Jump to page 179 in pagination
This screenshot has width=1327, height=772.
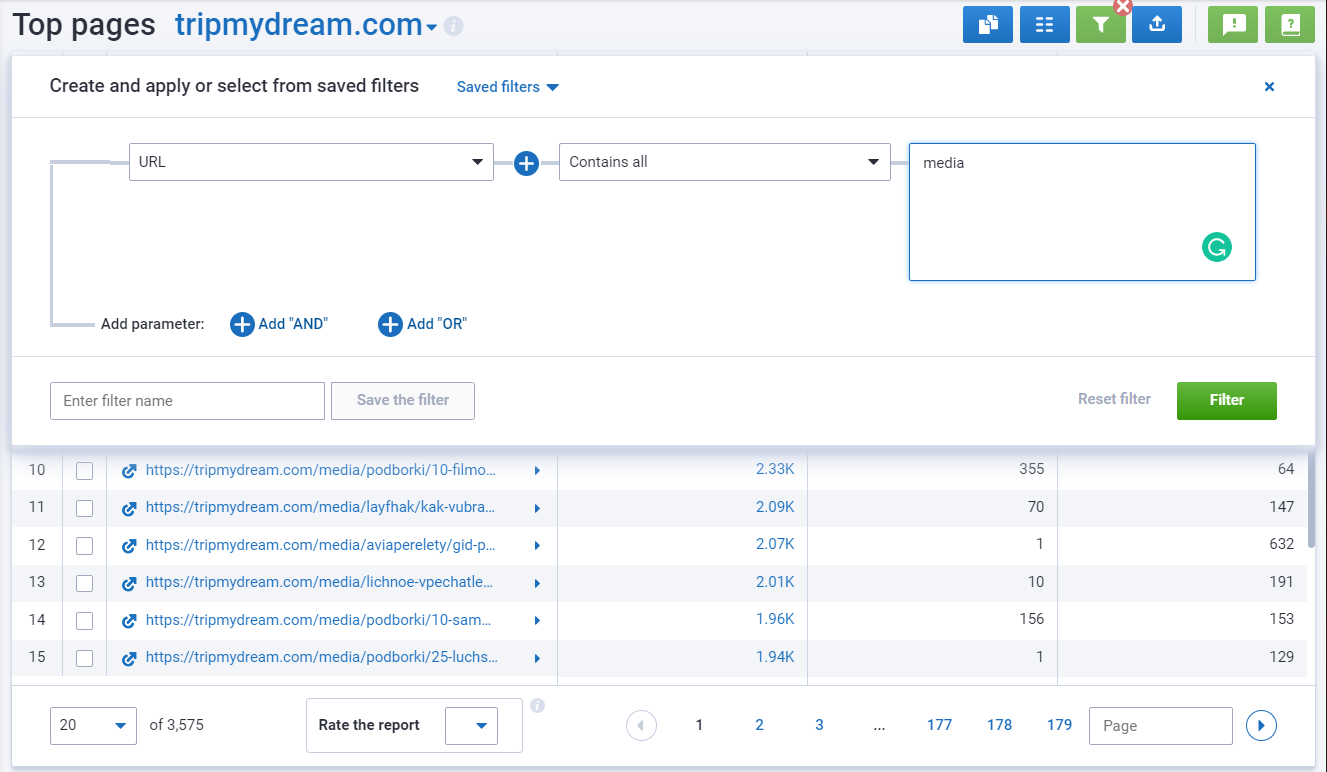click(x=1059, y=725)
